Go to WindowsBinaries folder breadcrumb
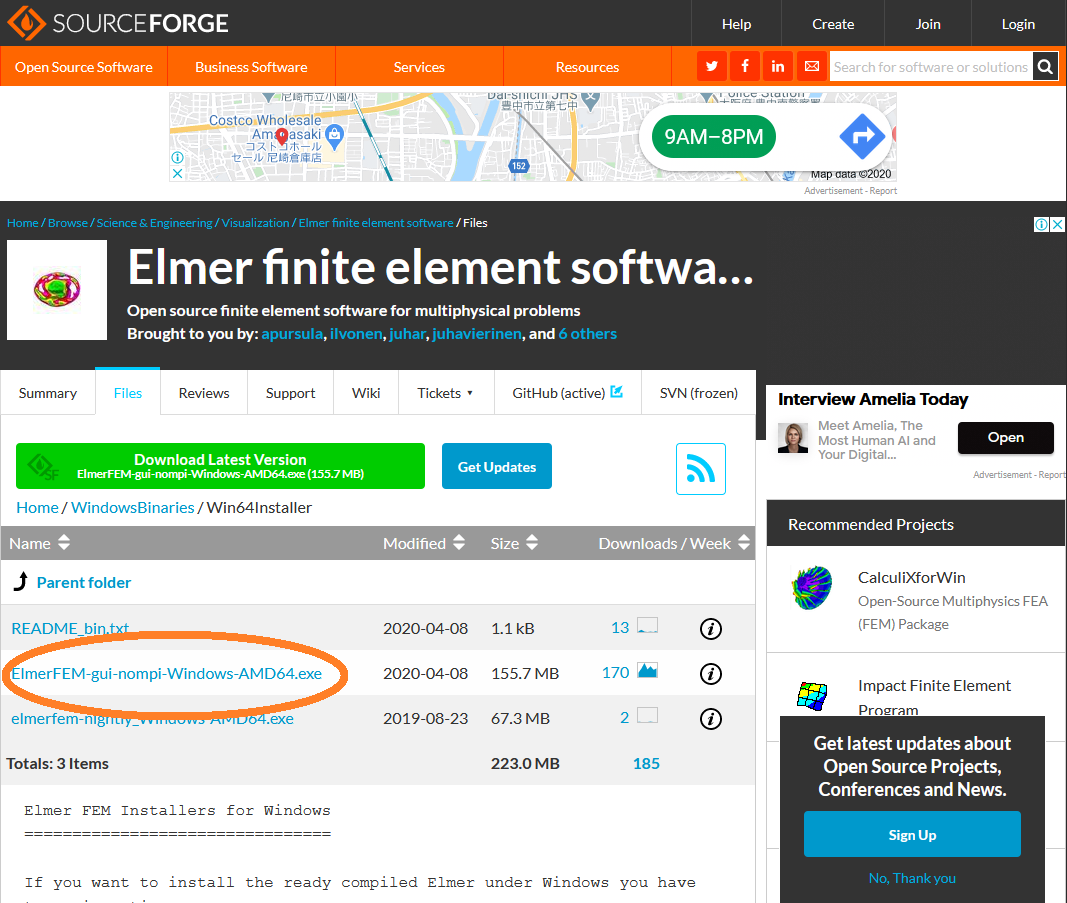The height and width of the screenshot is (903, 1067). (133, 508)
